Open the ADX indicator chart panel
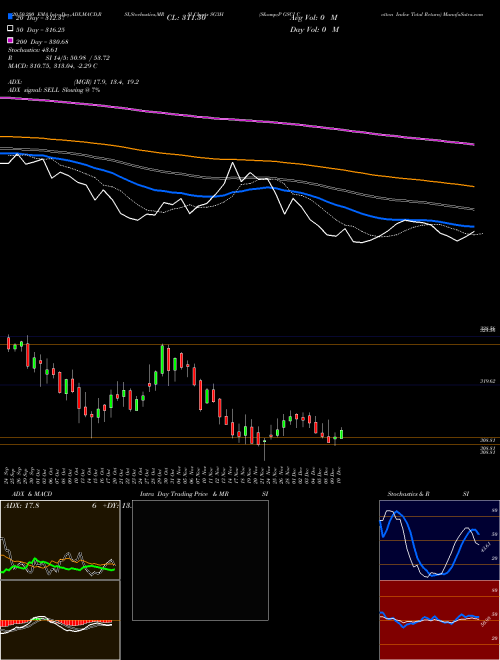This screenshot has height=660, width=500. tap(60, 540)
